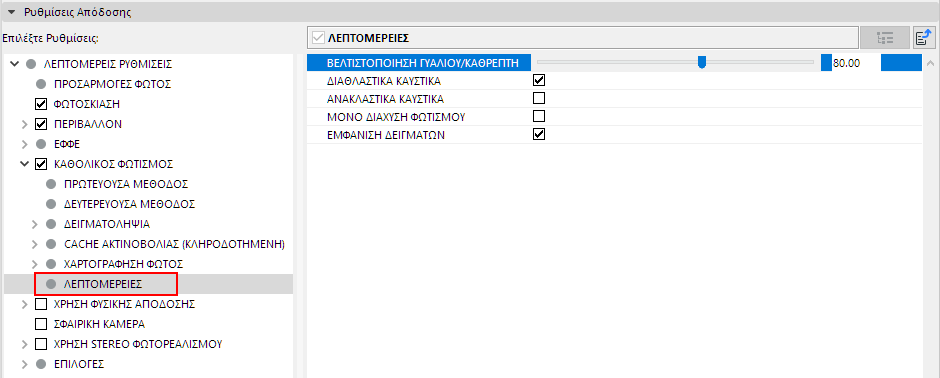Viewport: 940px width, 378px height.
Task: Click the ΜΟΝΟ ΔΙΑΧΥΣΗ ΦΩΤΙΣΜΟΥ label
Action: click(x=397, y=117)
